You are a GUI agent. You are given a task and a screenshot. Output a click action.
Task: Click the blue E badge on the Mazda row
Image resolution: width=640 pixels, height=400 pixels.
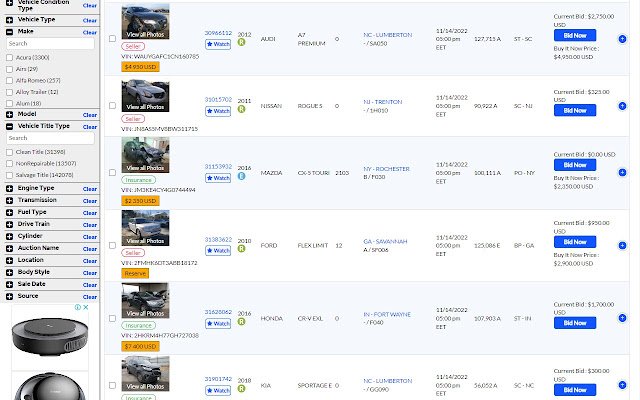tap(242, 176)
